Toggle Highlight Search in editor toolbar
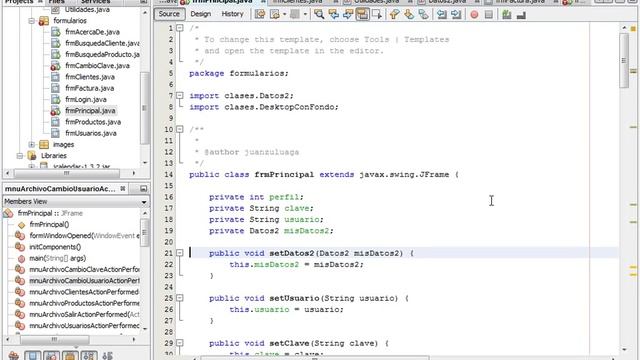This screenshot has height=360, width=640. pyautogui.click(x=362, y=15)
